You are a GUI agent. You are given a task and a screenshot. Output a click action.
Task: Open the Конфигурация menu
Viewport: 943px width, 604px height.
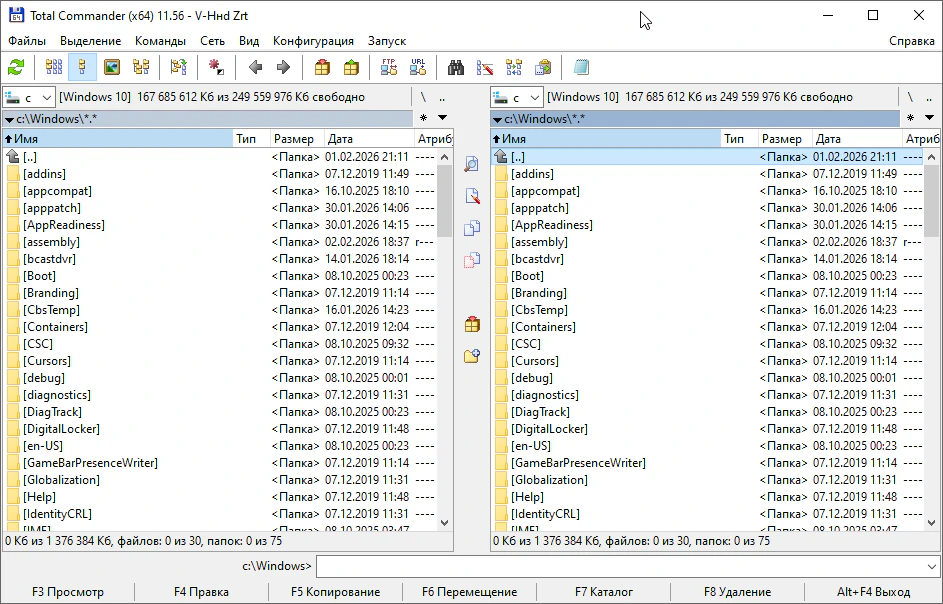click(x=313, y=41)
